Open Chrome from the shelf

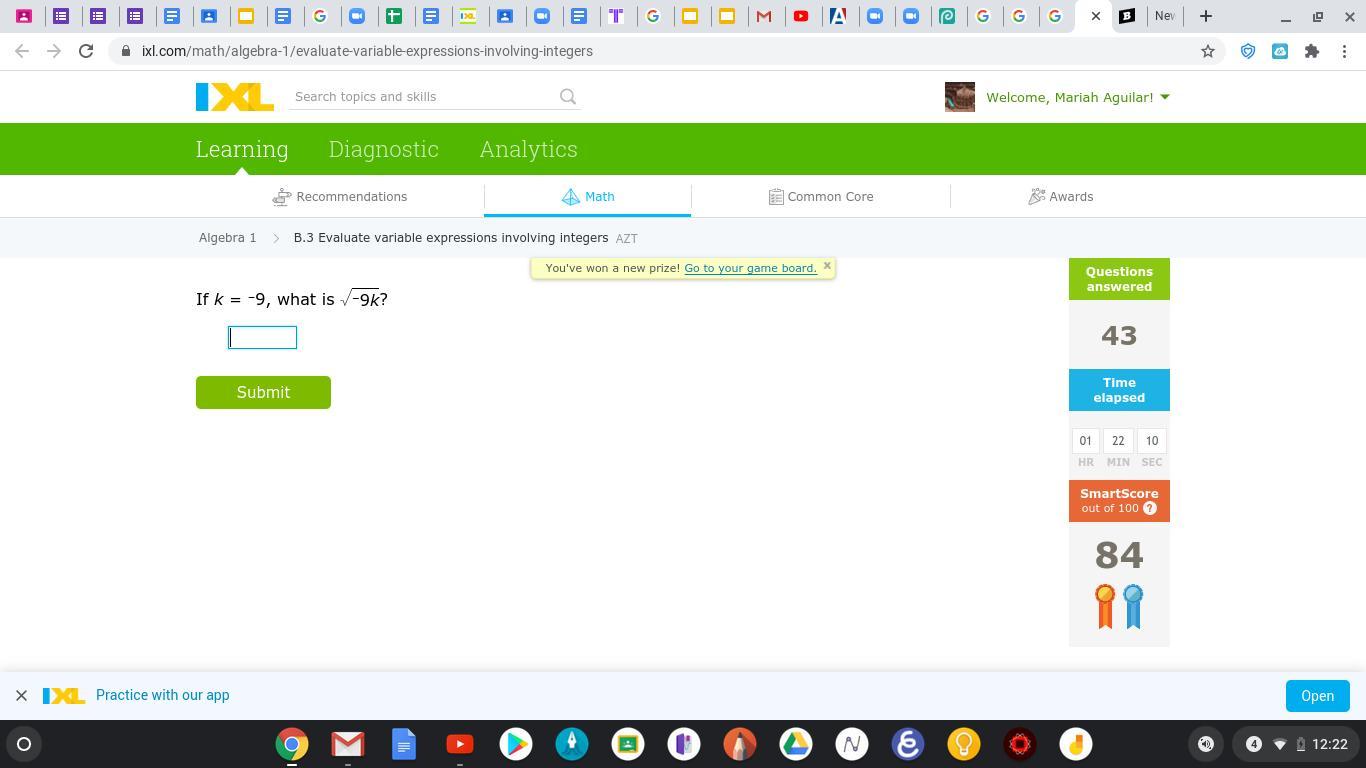292,744
